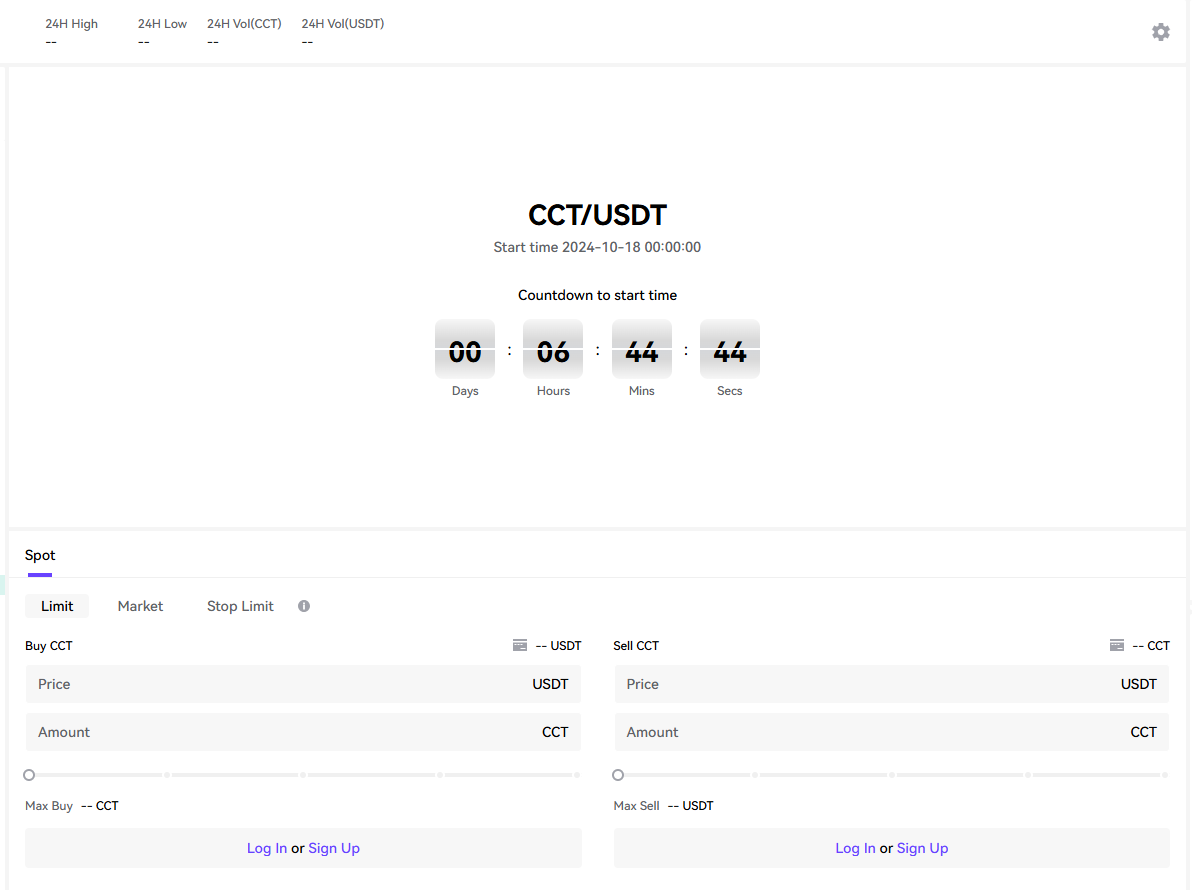
Task: Click the Max Sell label
Action: (x=636, y=806)
